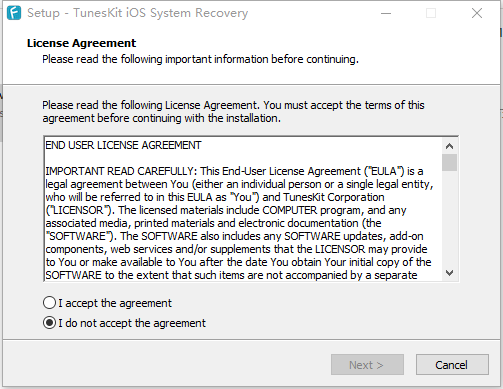Click the empty scrollbar track below the thumb
This screenshot has height=389, width=503.
[x=449, y=218]
